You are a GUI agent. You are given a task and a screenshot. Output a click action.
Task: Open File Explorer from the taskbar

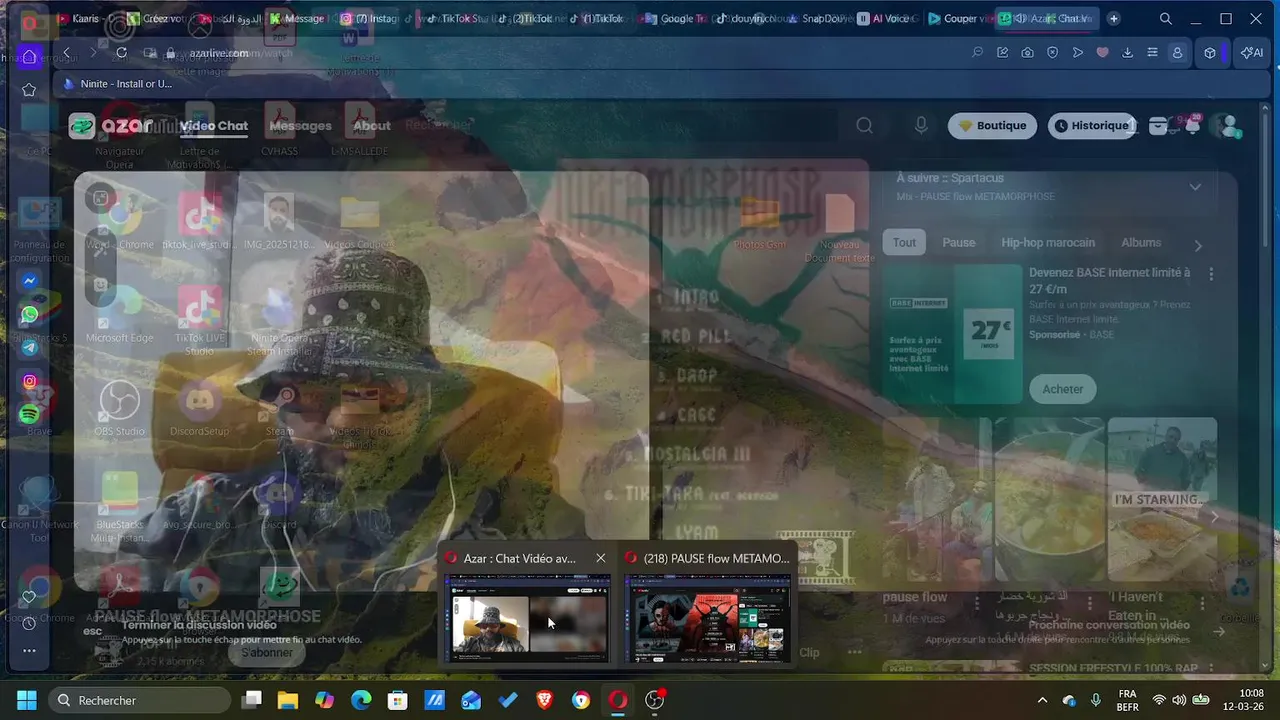(288, 700)
